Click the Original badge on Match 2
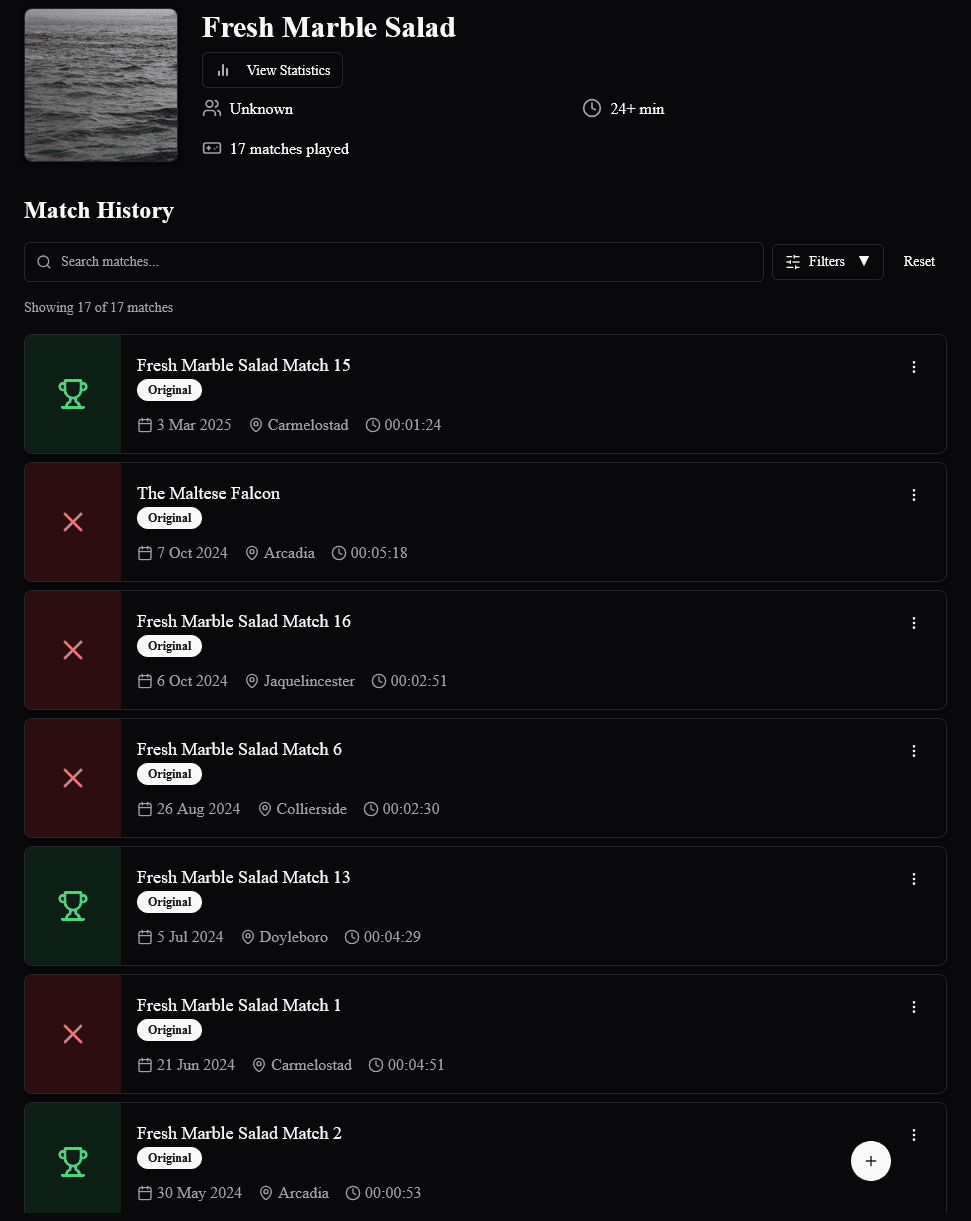Viewport: 971px width, 1221px height. coord(168,1158)
